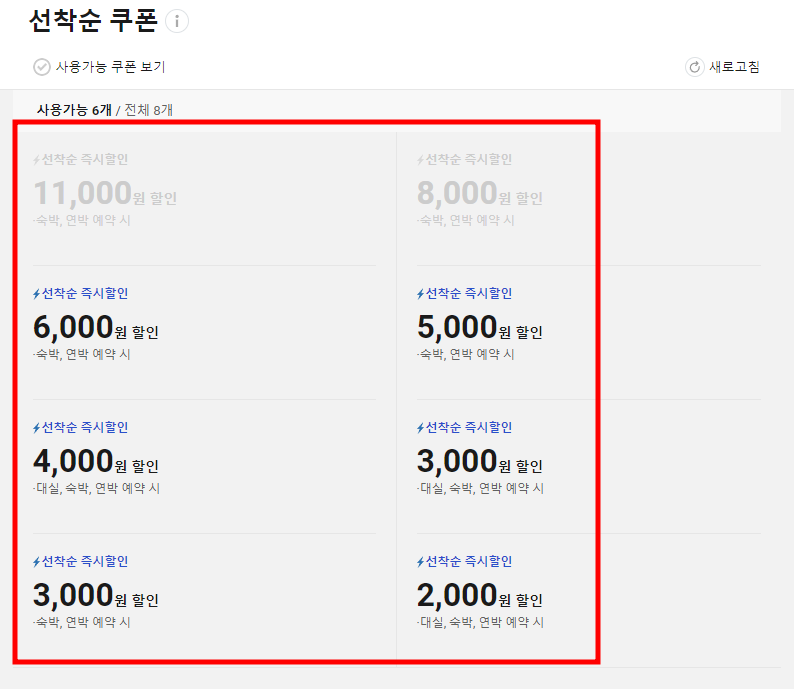
Task: Click 숙박, 연박 예약 시 under 5,000원
Action: coord(466,354)
